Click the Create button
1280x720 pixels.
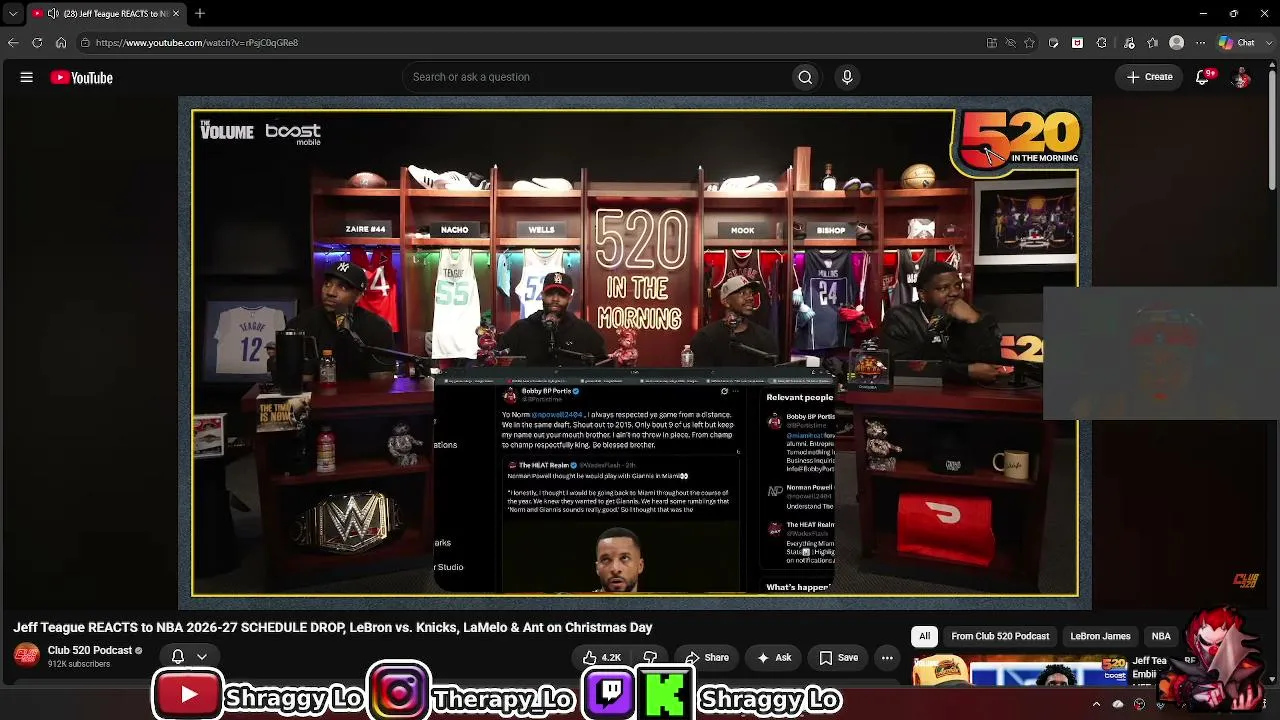tap(1149, 77)
